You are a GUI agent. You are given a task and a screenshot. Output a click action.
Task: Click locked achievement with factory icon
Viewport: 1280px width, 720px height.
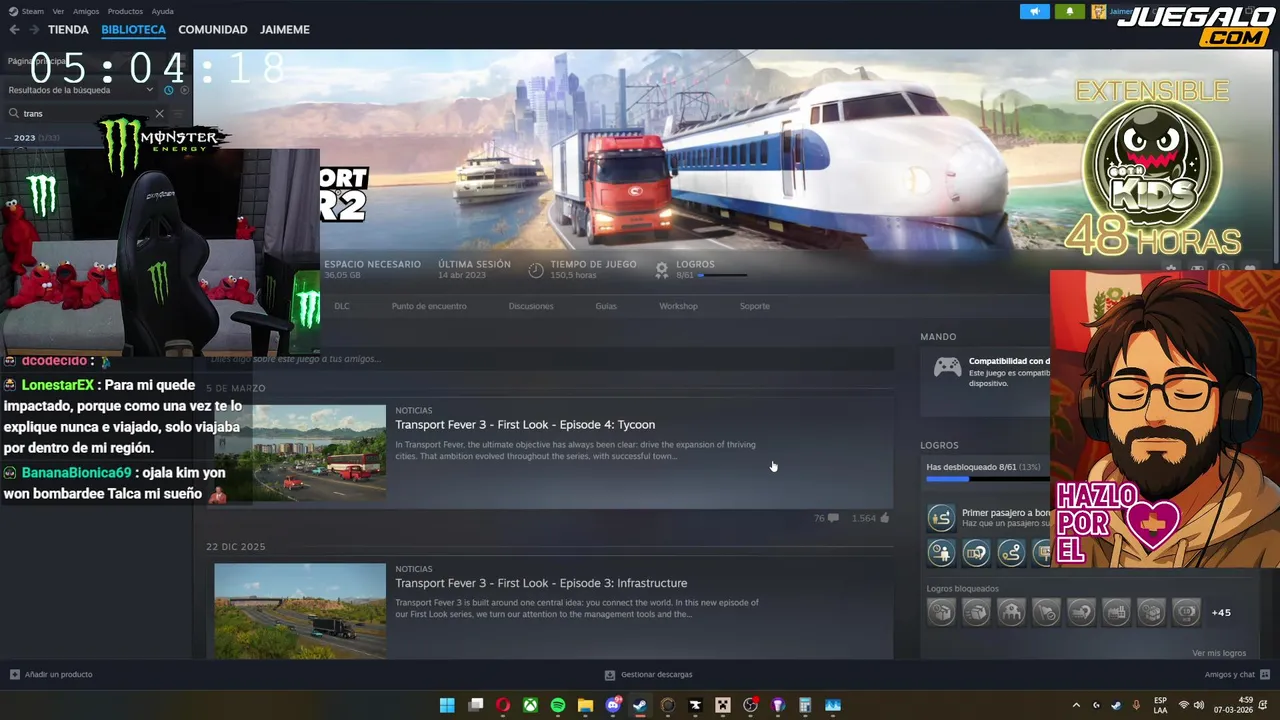[x=1116, y=612]
